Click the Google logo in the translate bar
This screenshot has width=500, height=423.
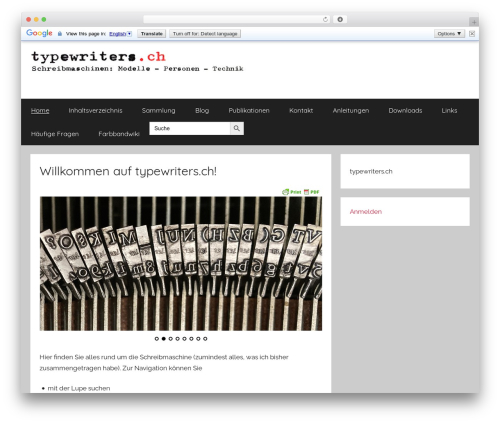[x=39, y=33]
